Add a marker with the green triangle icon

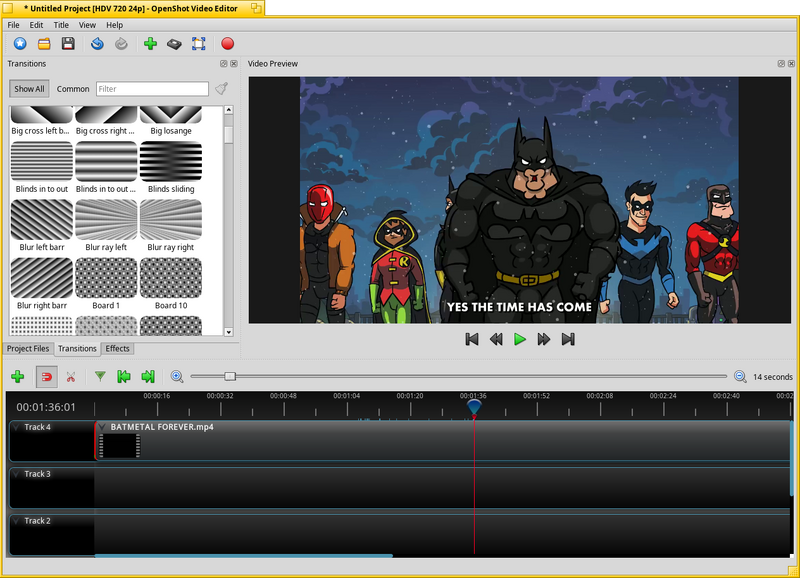pos(100,376)
